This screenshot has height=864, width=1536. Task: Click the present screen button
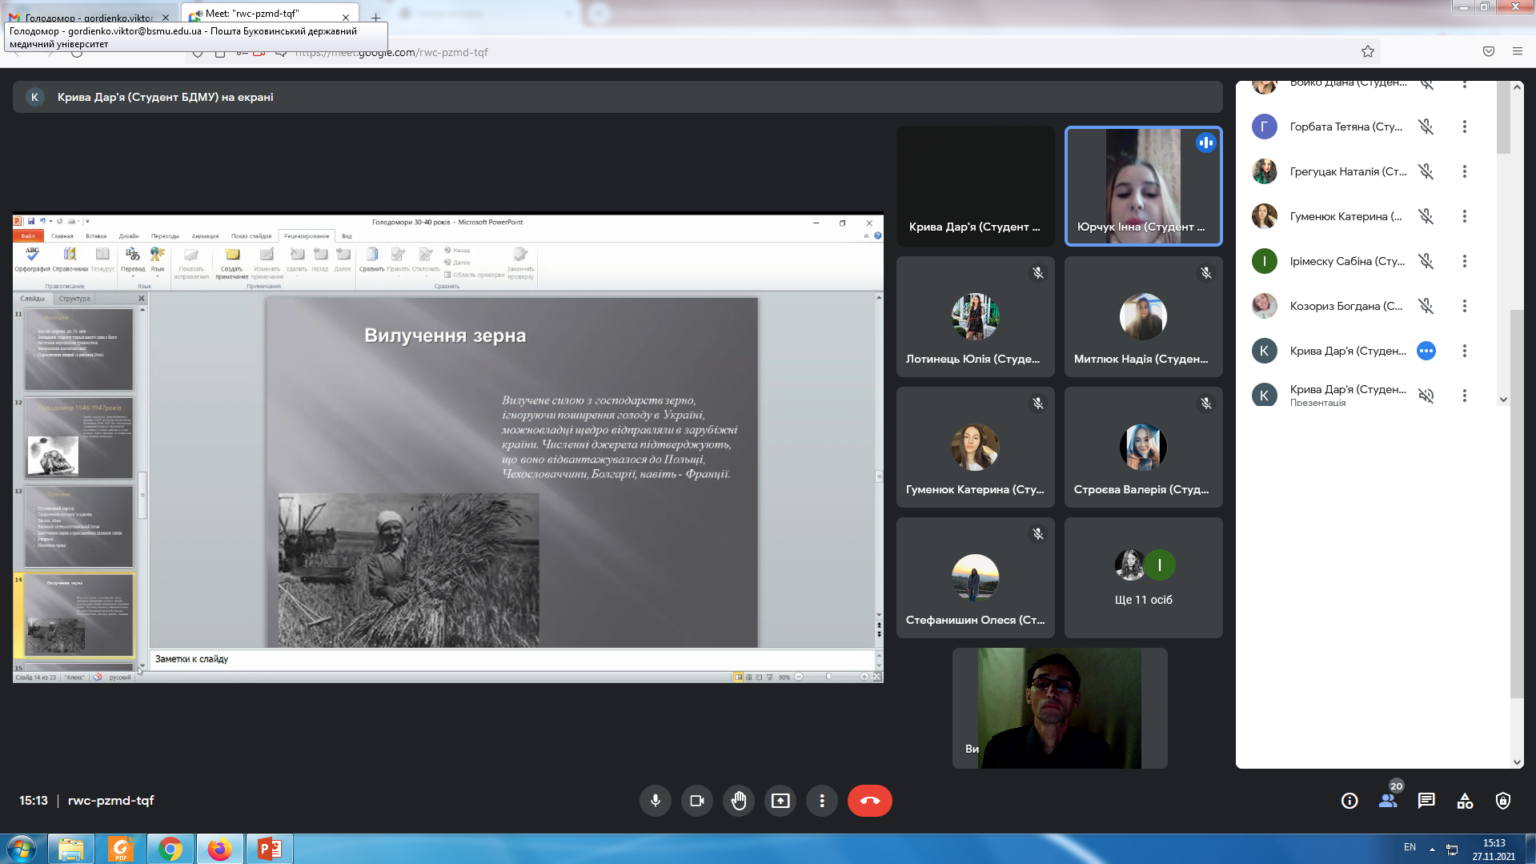click(x=780, y=801)
